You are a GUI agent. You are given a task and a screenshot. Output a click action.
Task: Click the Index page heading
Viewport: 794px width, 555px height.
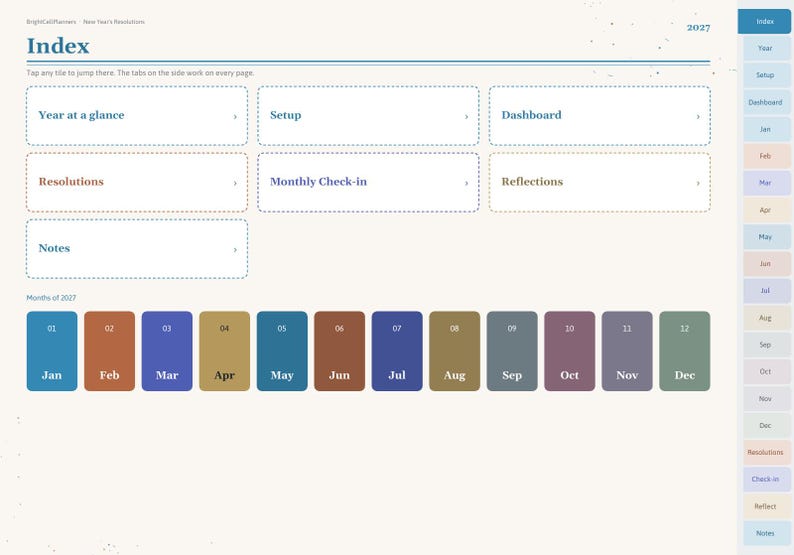coord(58,46)
